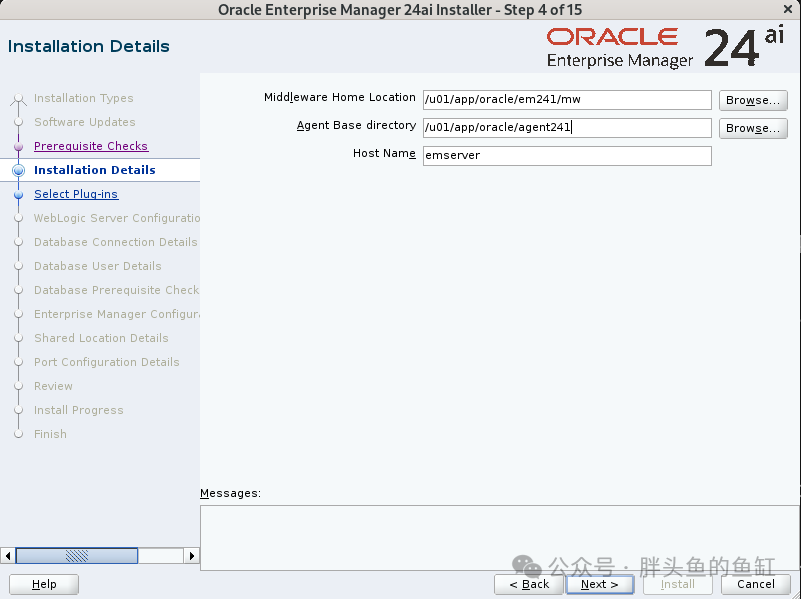Open the installer Help
This screenshot has width=801, height=599.
pyautogui.click(x=44, y=584)
